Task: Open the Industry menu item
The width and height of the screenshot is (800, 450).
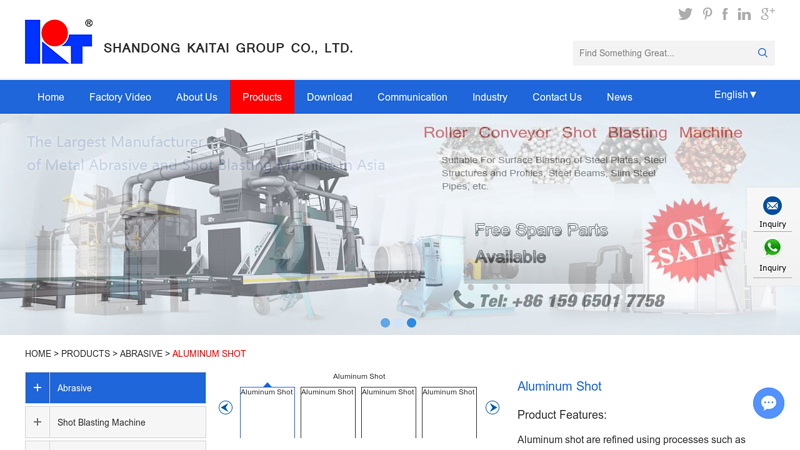Action: (x=489, y=97)
